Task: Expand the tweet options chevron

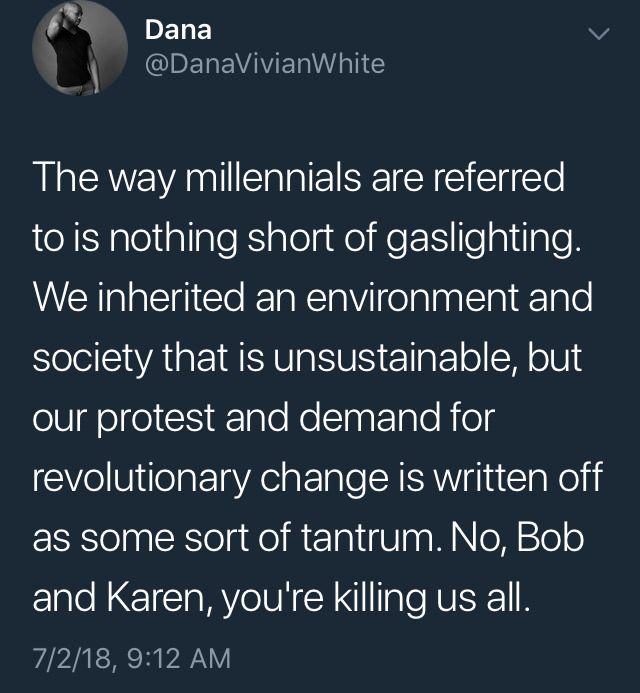Action: 597,34
